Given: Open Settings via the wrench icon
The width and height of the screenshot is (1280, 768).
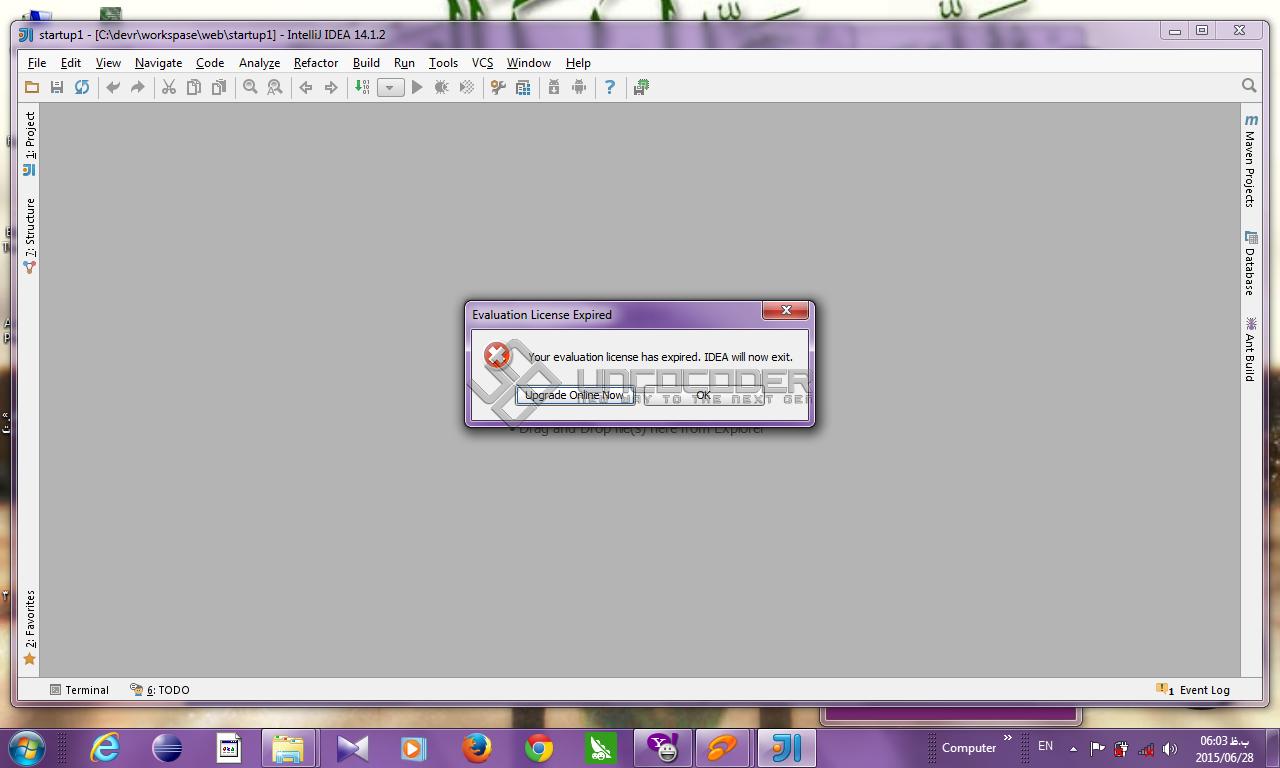Looking at the screenshot, I should click(x=498, y=88).
